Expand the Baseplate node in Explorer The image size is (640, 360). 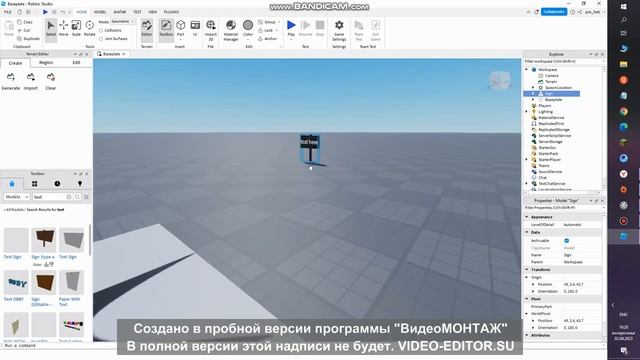point(533,100)
